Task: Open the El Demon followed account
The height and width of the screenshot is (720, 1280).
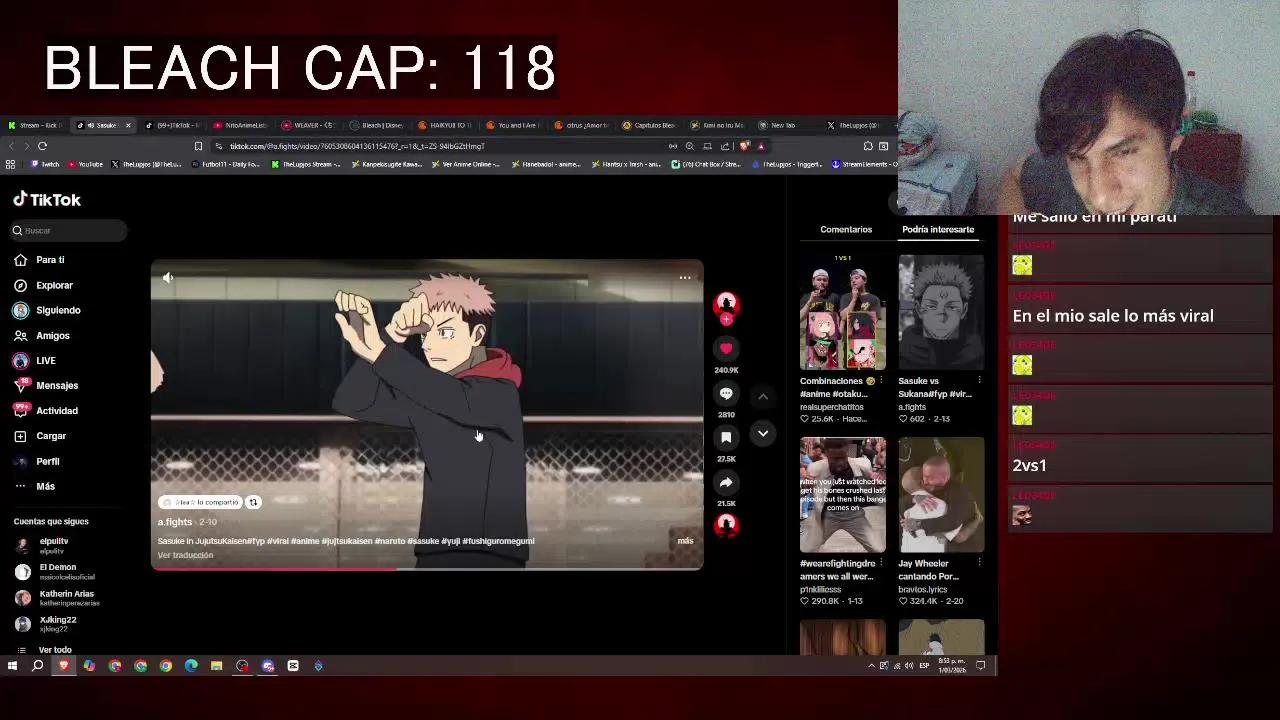Action: click(55, 571)
